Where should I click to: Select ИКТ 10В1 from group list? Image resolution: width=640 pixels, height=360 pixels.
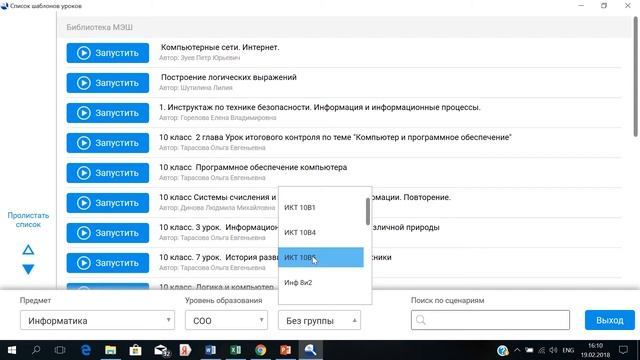321,207
